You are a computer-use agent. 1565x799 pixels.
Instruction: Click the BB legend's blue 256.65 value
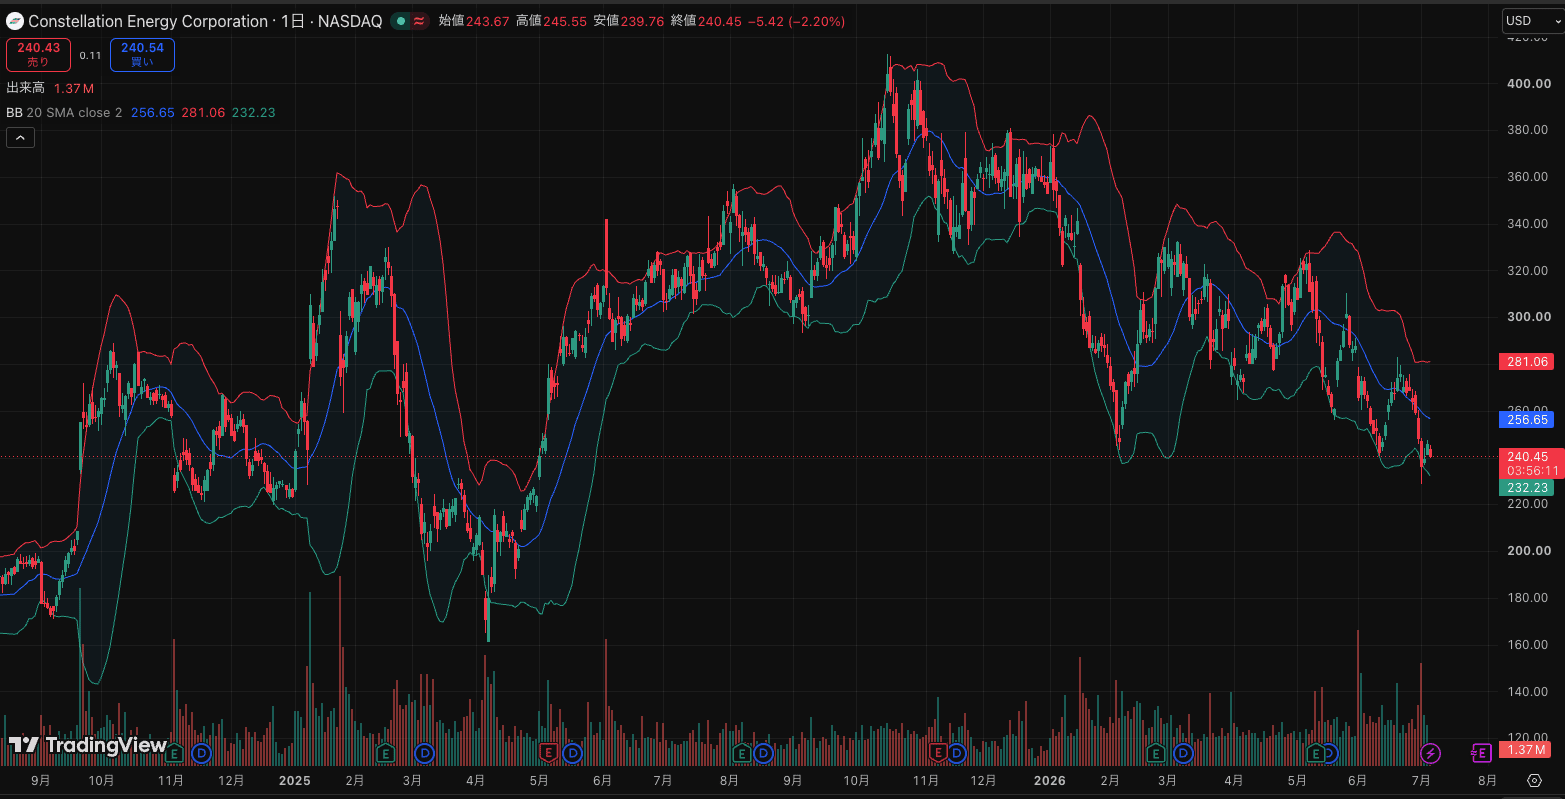153,113
